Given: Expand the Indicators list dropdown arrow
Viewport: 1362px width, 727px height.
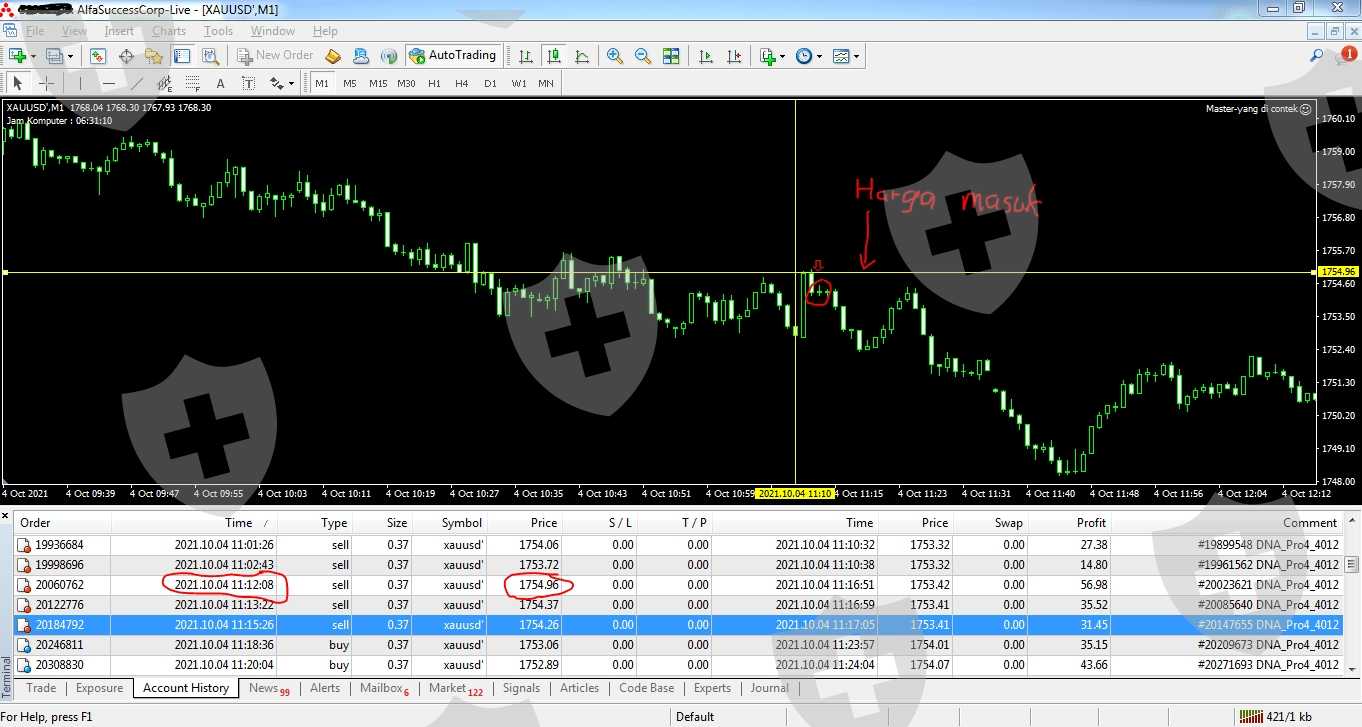Looking at the screenshot, I should pyautogui.click(x=782, y=57).
